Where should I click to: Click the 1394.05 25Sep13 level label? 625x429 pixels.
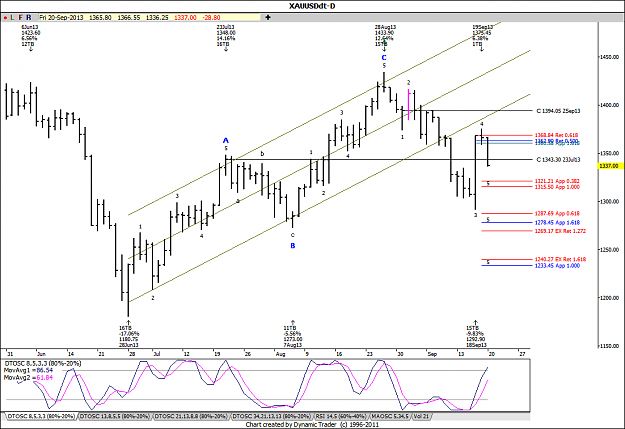(558, 111)
